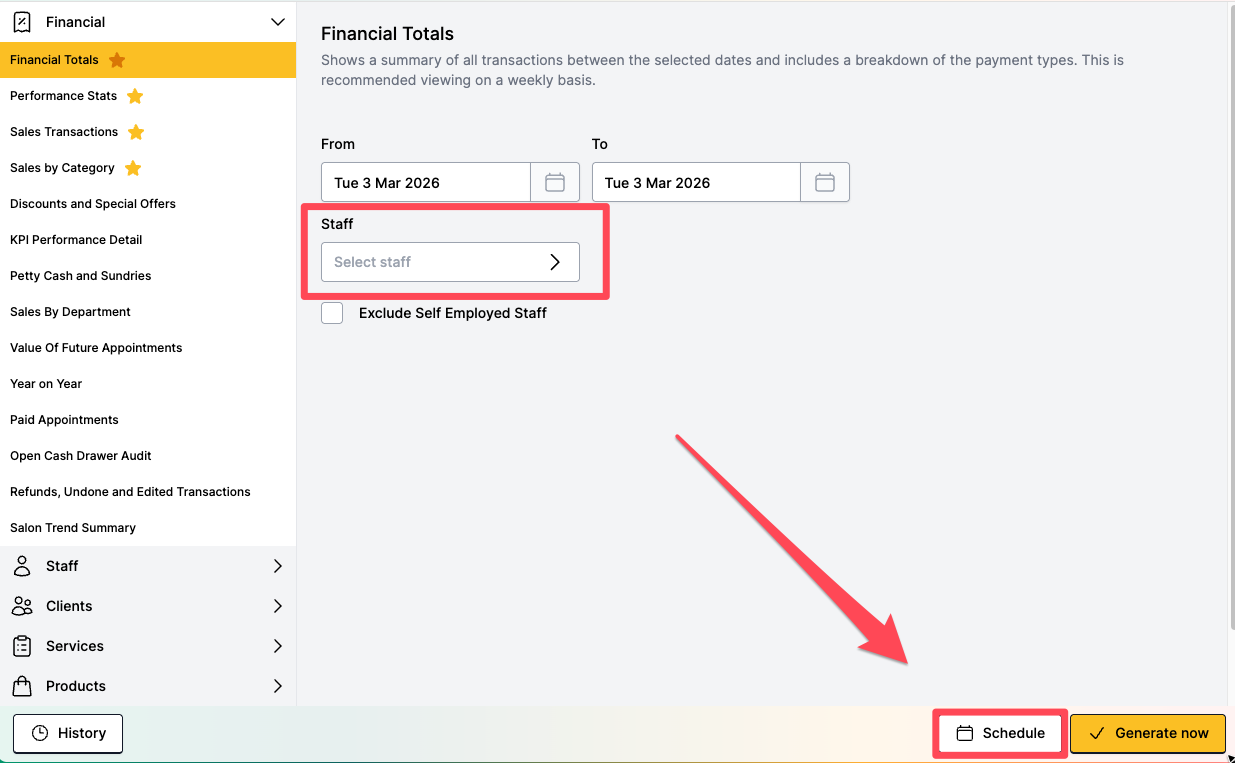Image resolution: width=1235 pixels, height=763 pixels.
Task: Click the Clients group people icon
Action: pyautogui.click(x=22, y=606)
